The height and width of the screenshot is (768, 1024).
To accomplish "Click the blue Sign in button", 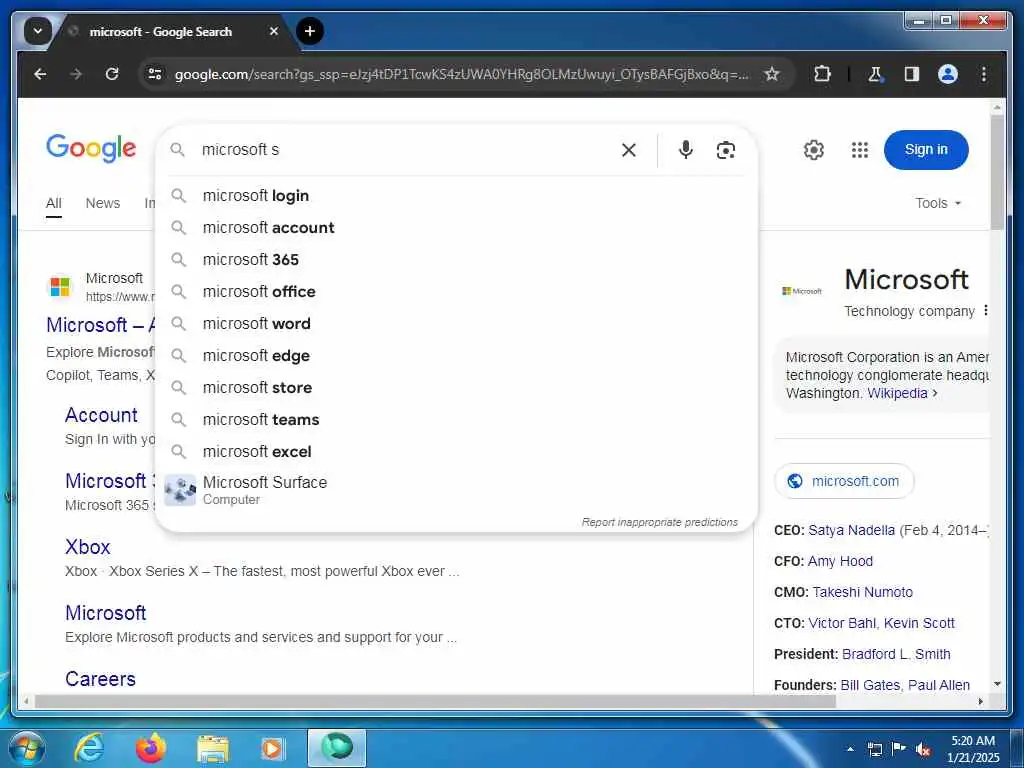I will pos(926,150).
